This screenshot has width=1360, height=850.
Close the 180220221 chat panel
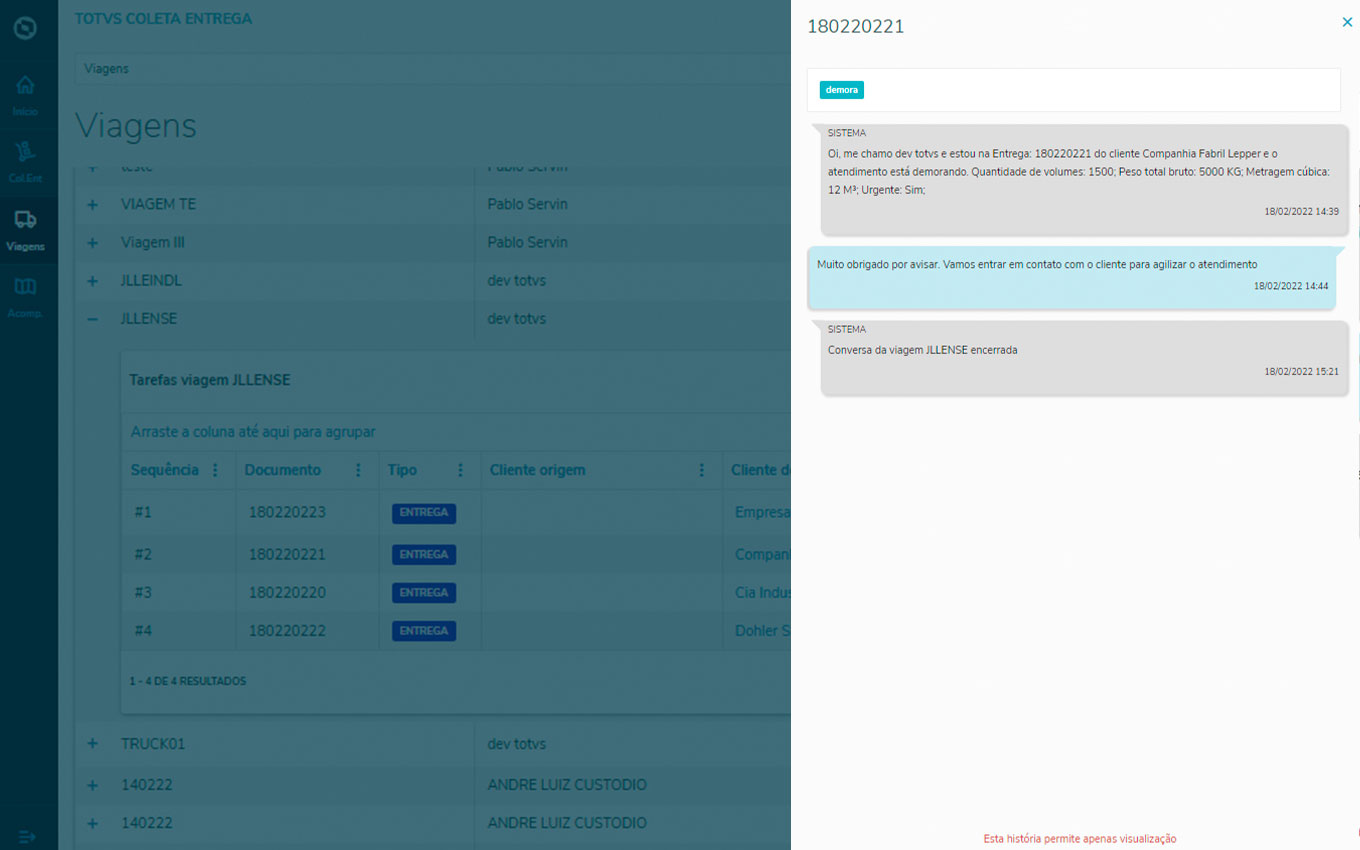pos(1347,22)
